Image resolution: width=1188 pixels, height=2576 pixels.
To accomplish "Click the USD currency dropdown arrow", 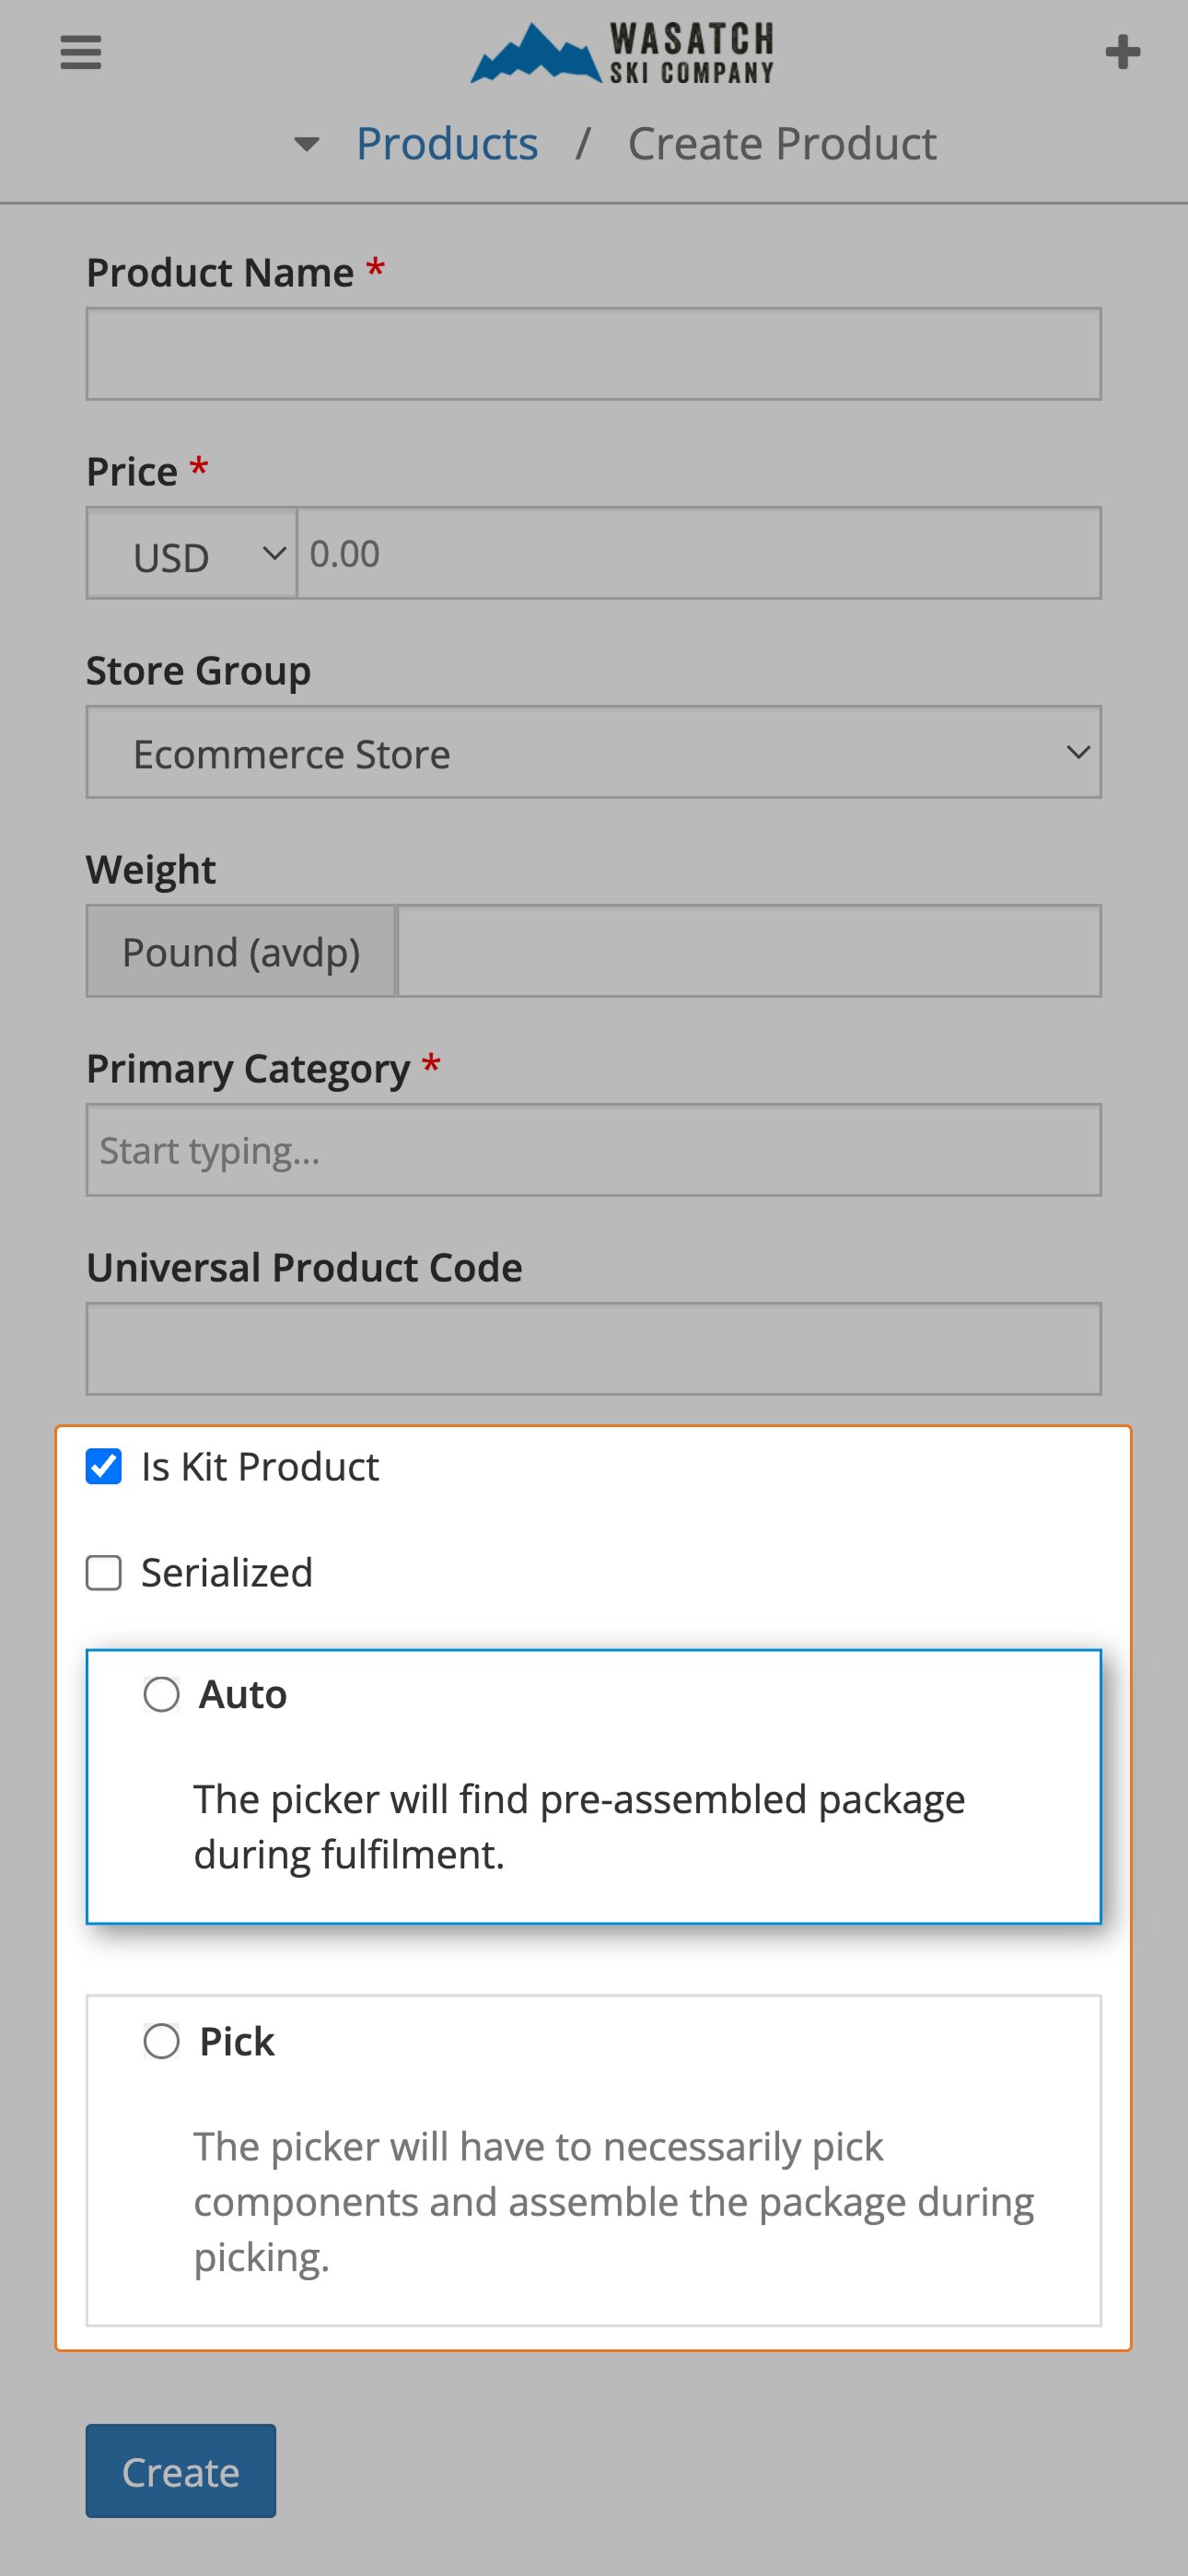I will click(272, 553).
